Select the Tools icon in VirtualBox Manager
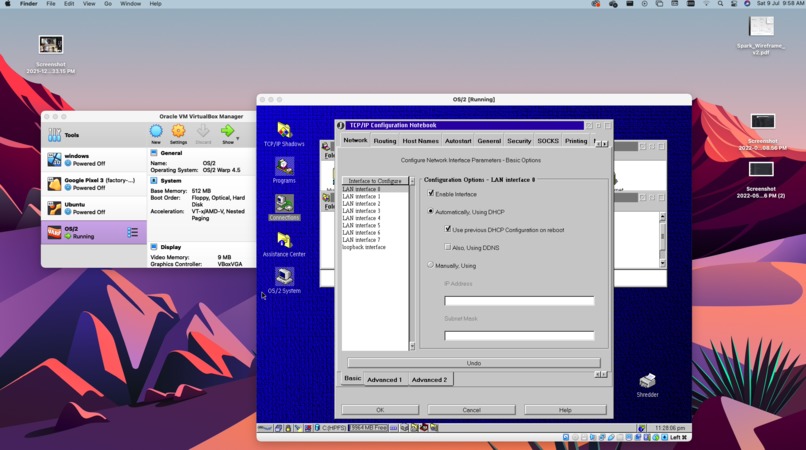This screenshot has height=450, width=806. click(54, 135)
